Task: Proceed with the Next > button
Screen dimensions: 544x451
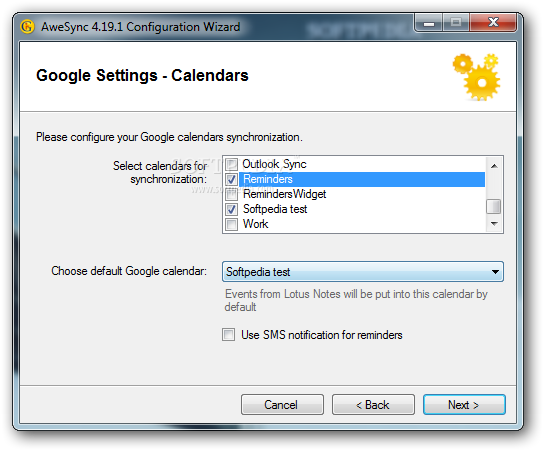Action: pos(464,405)
